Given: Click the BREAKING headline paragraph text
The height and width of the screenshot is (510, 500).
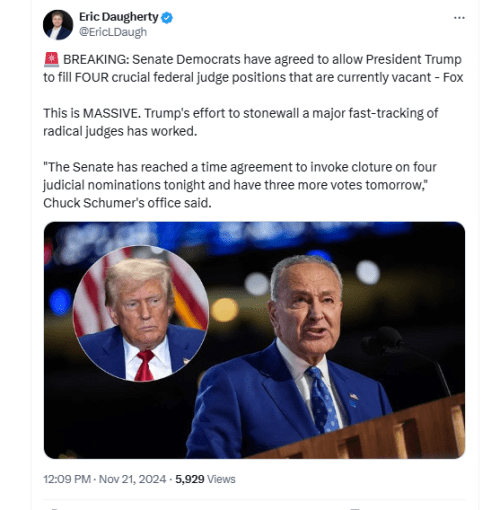Looking at the screenshot, I should (253, 68).
